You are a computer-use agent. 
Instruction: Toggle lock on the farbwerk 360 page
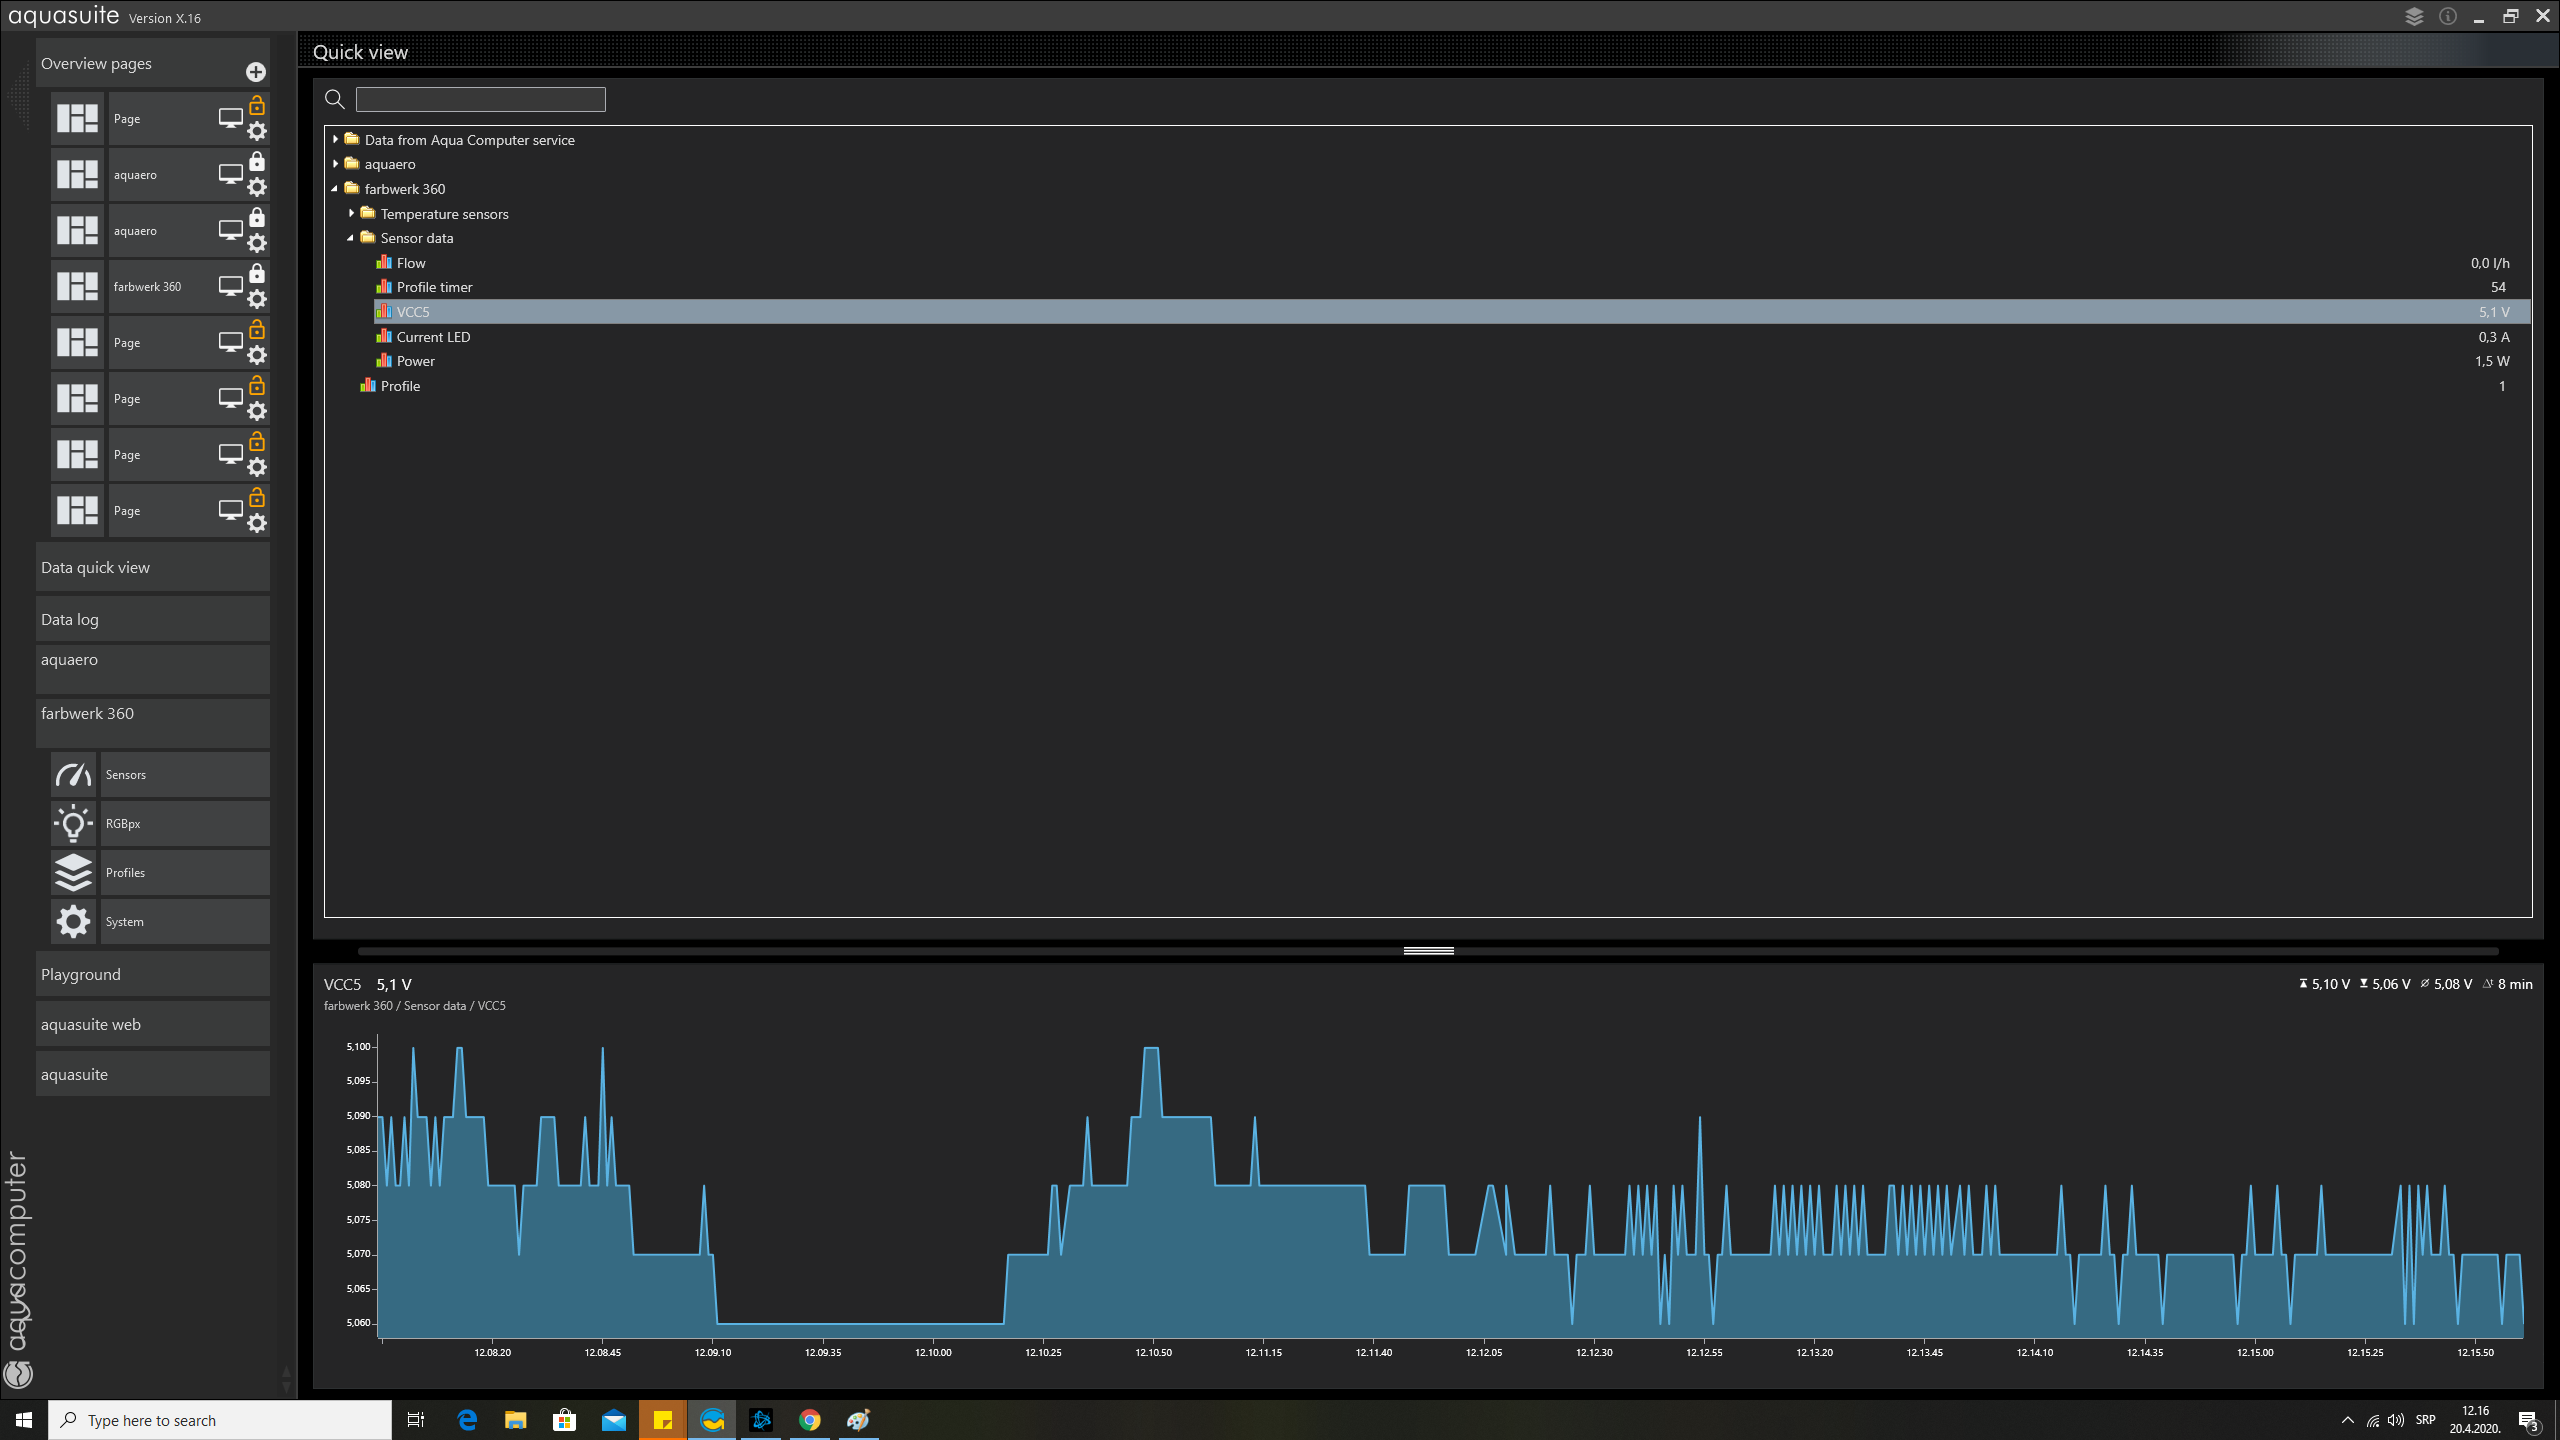tap(257, 273)
